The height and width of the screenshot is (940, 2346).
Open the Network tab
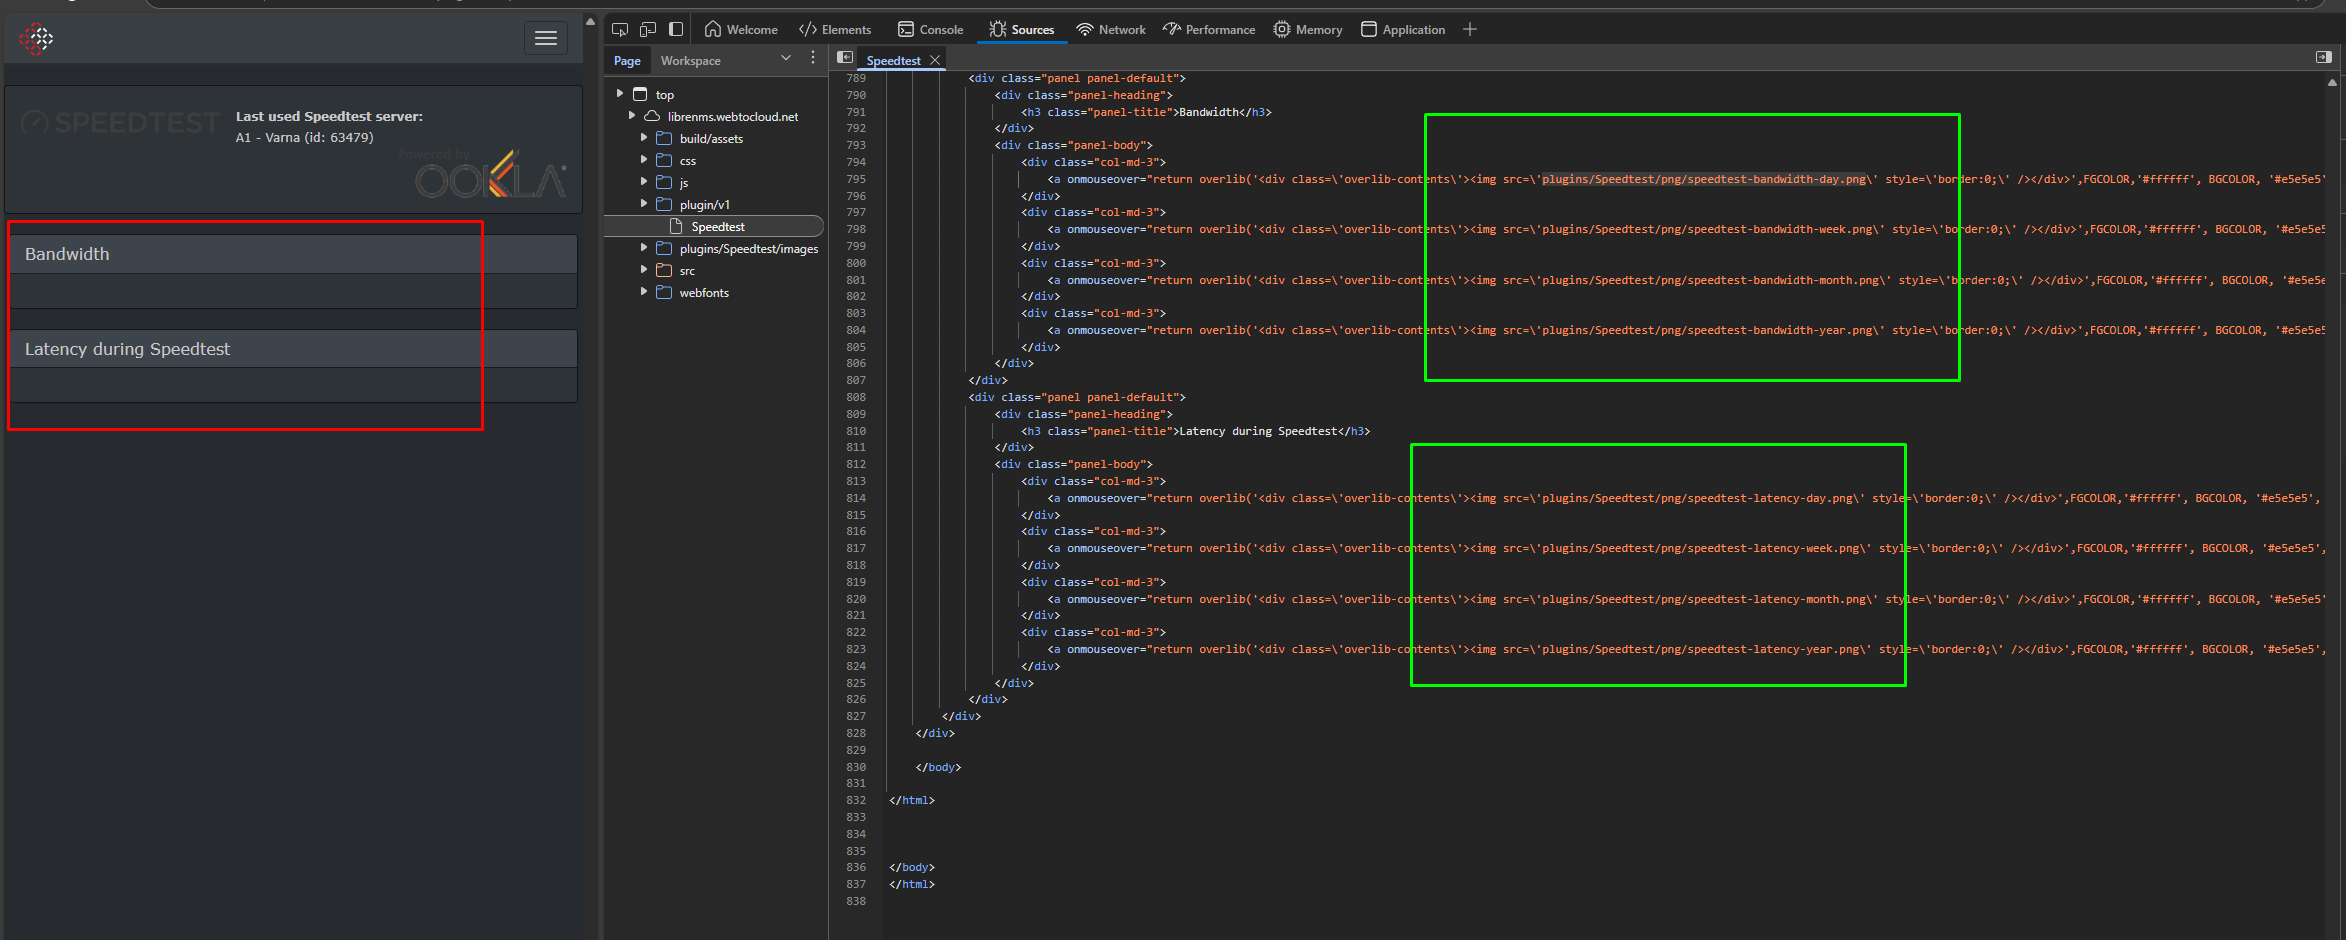click(x=1110, y=29)
